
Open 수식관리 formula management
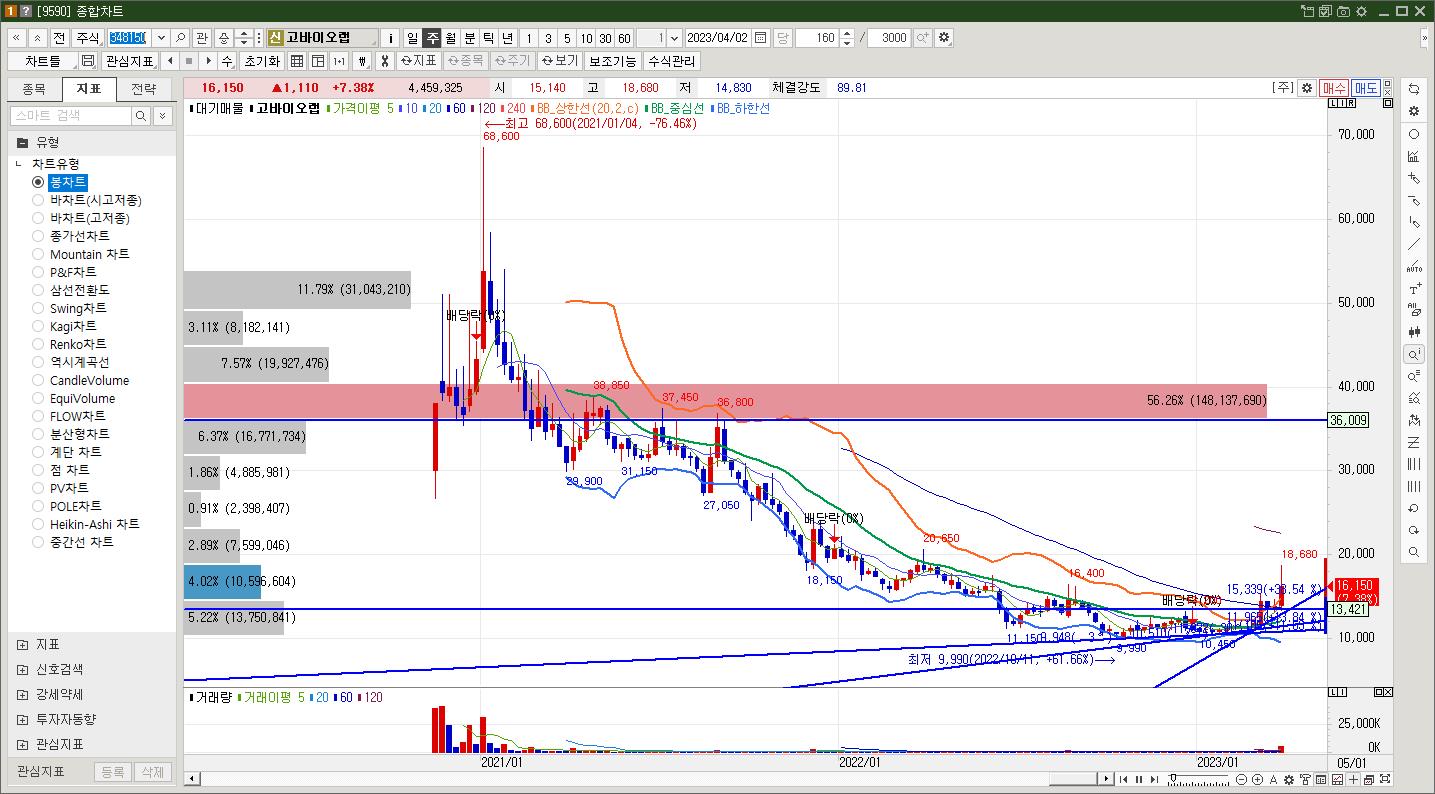672,61
